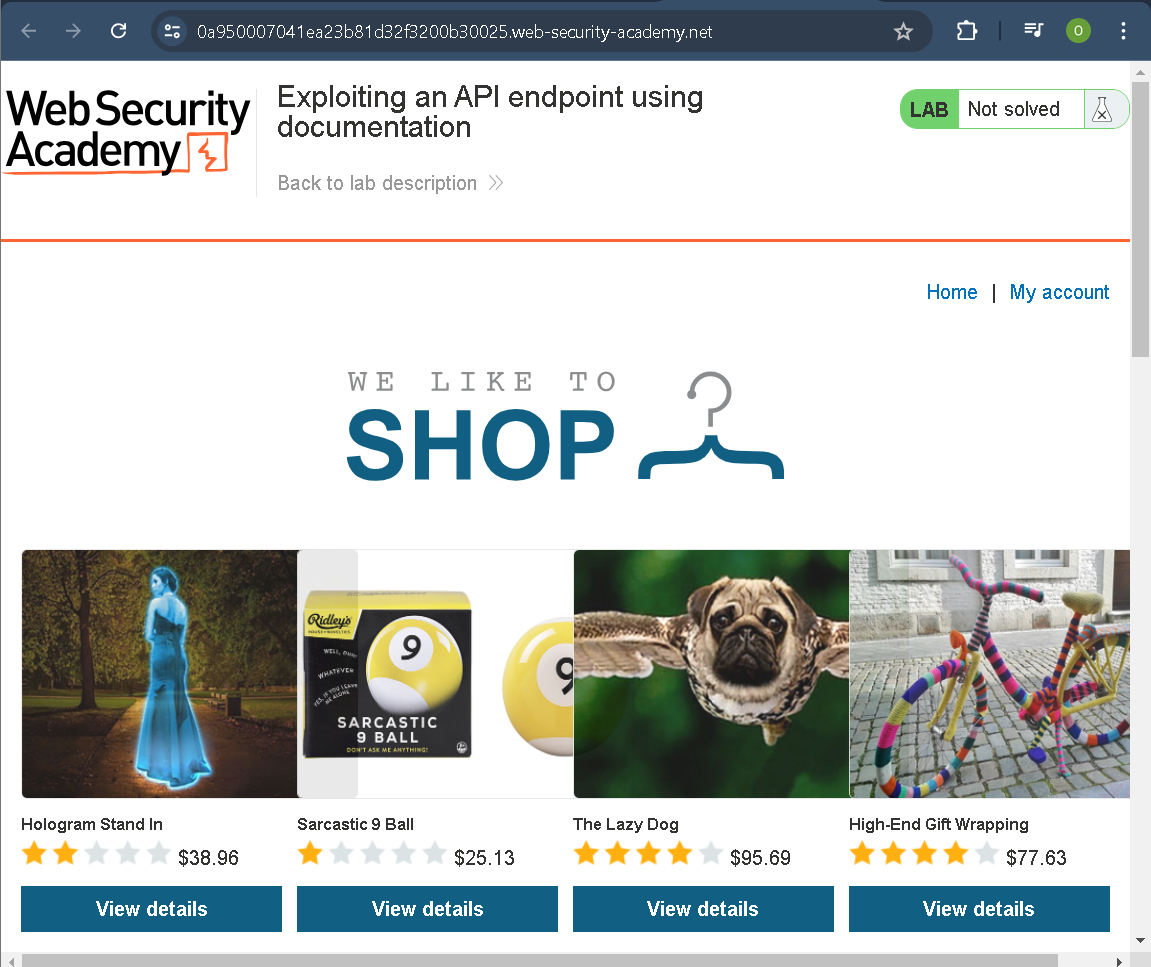The width and height of the screenshot is (1151, 967).
Task: Open the Home navigation link
Action: tap(951, 292)
